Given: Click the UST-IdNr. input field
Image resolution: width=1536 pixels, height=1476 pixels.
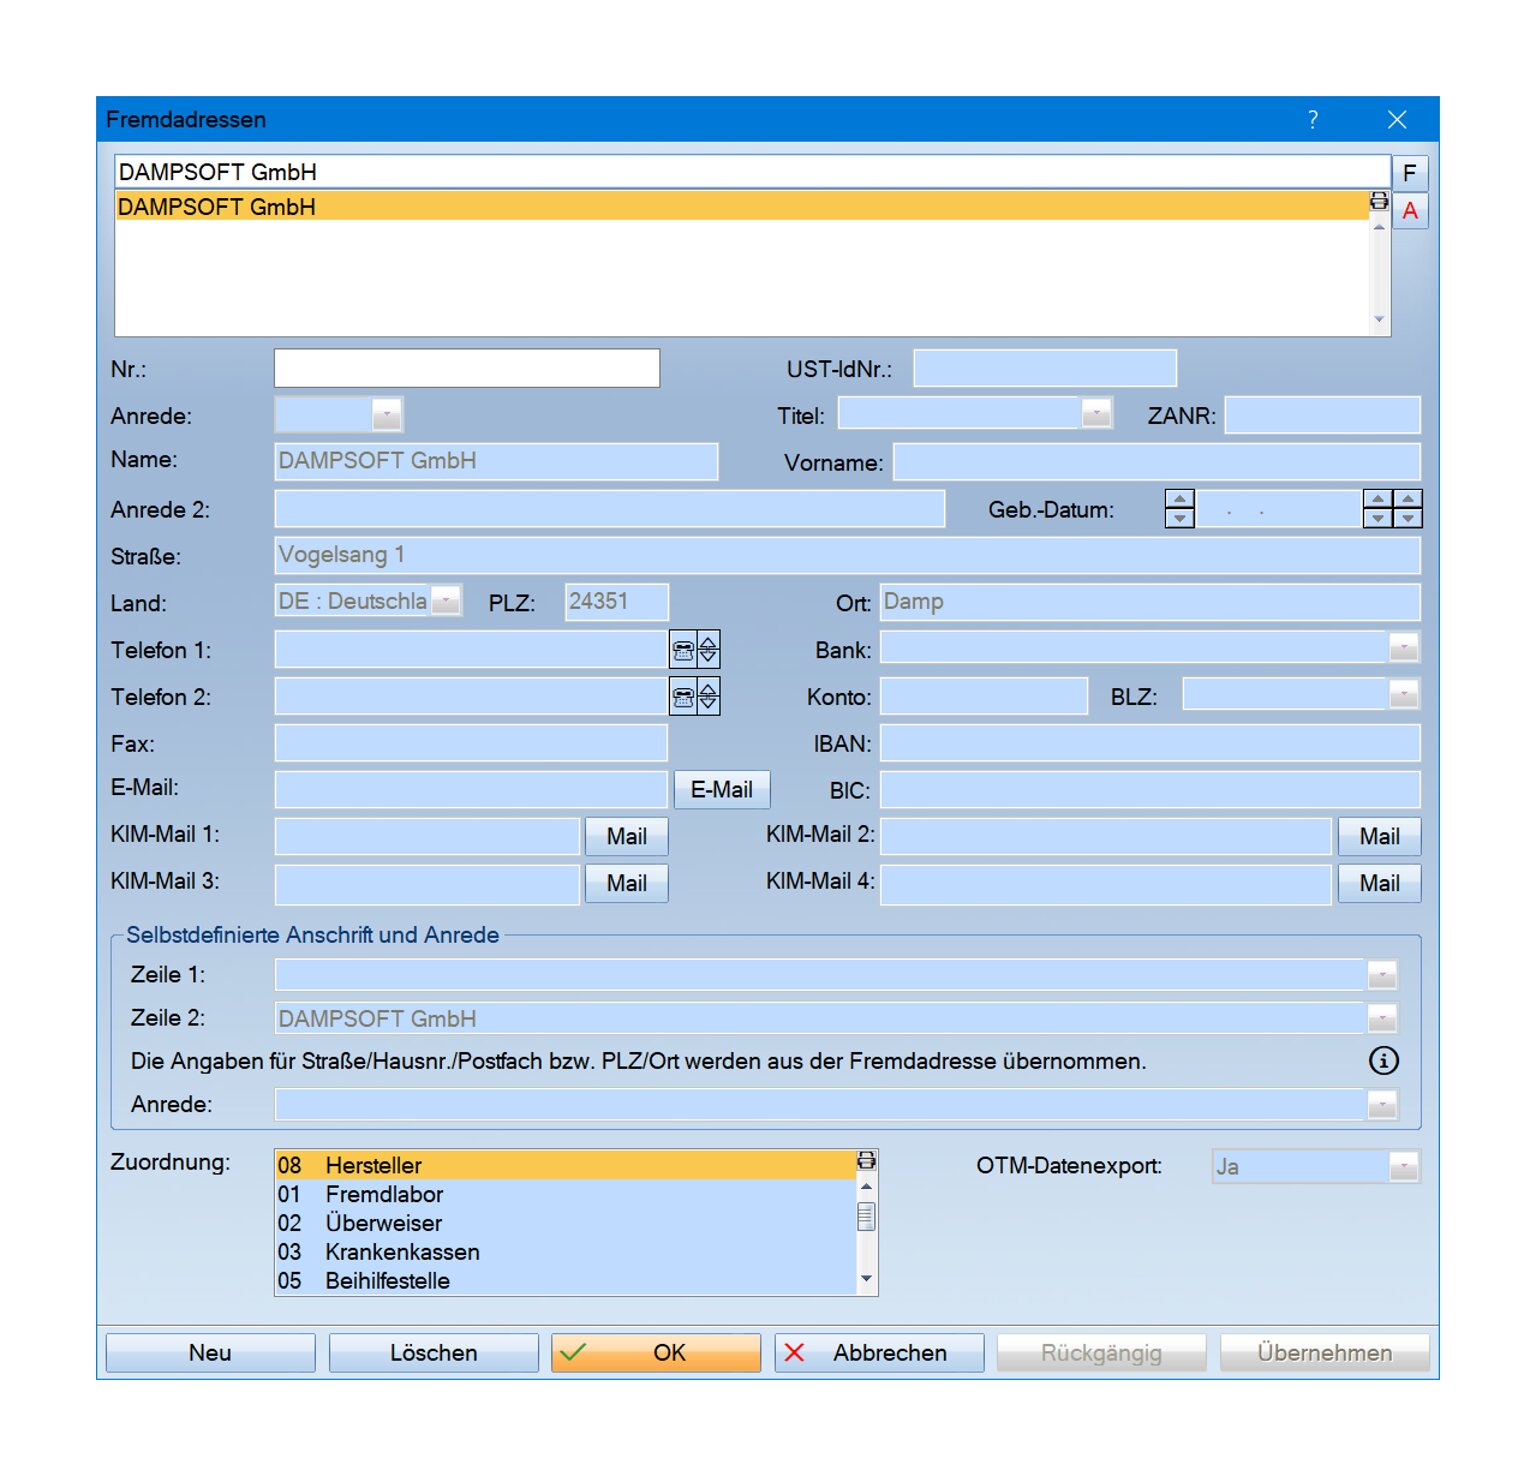Looking at the screenshot, I should [x=1045, y=368].
